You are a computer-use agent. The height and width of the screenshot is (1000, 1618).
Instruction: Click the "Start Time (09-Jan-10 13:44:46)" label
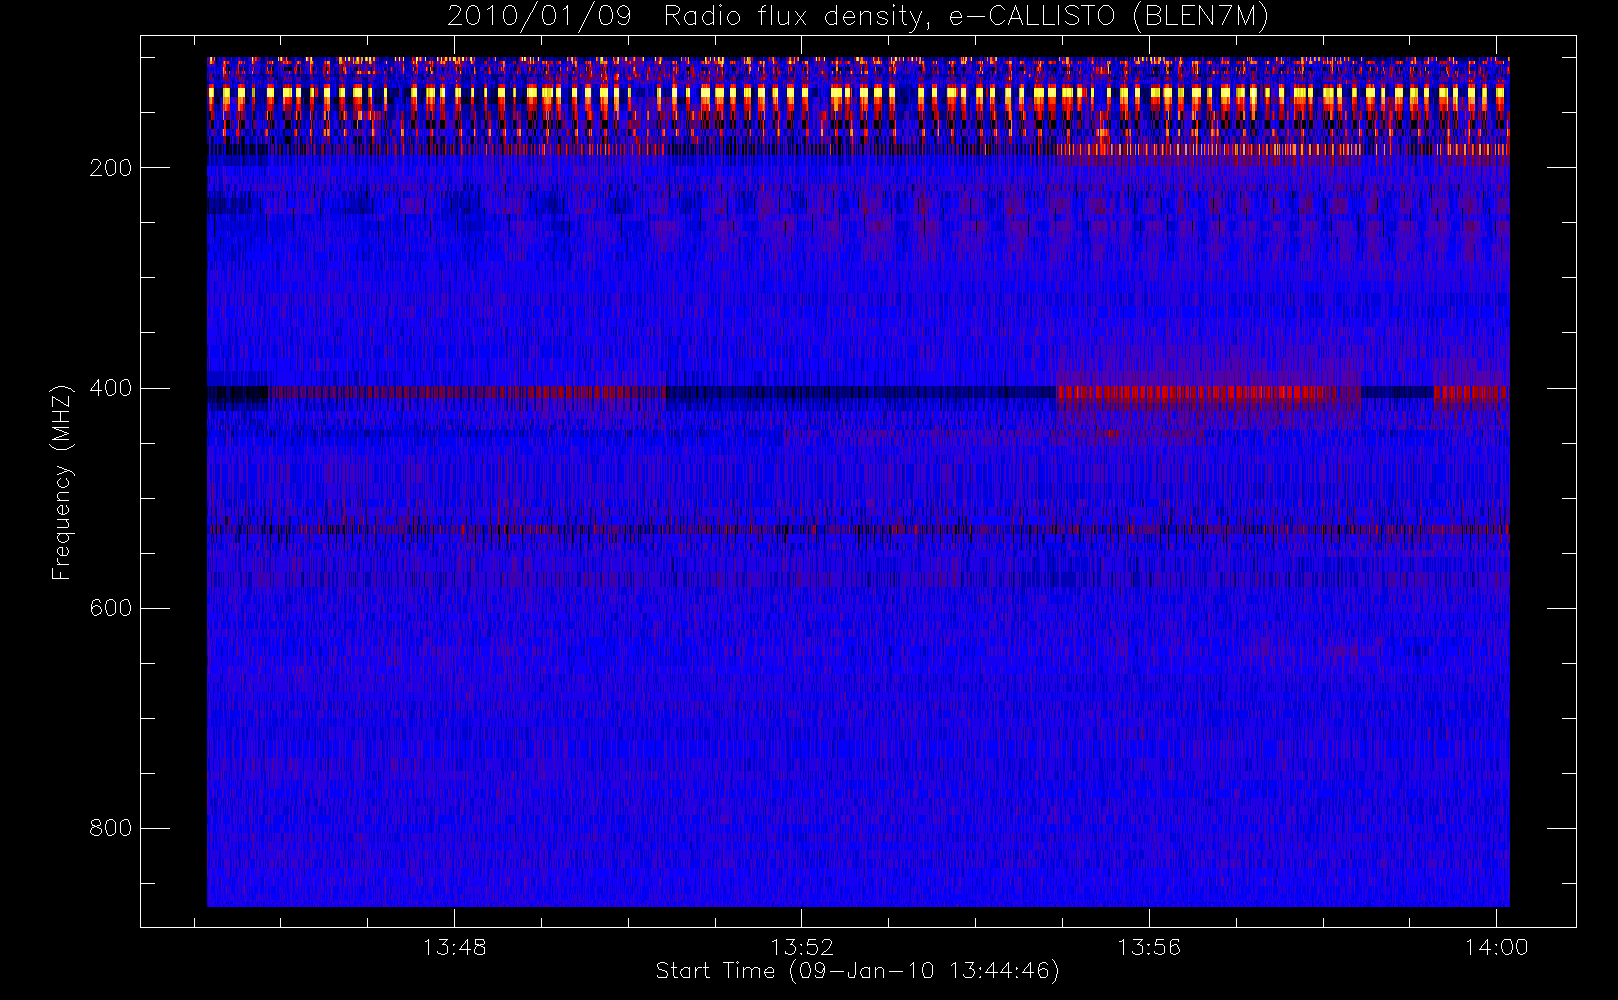coord(857,971)
